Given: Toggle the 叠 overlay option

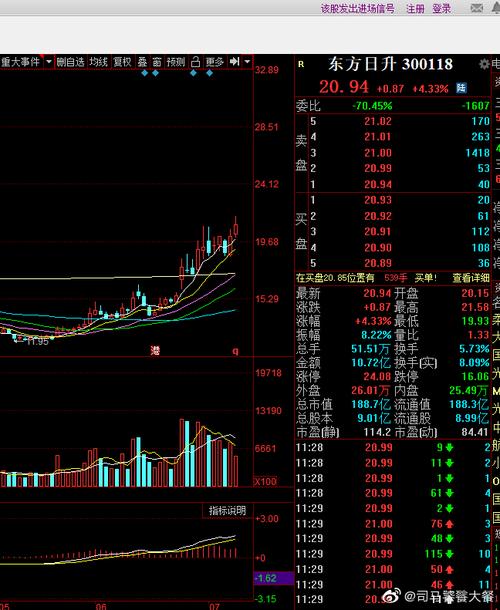Looking at the screenshot, I should coord(142,62).
